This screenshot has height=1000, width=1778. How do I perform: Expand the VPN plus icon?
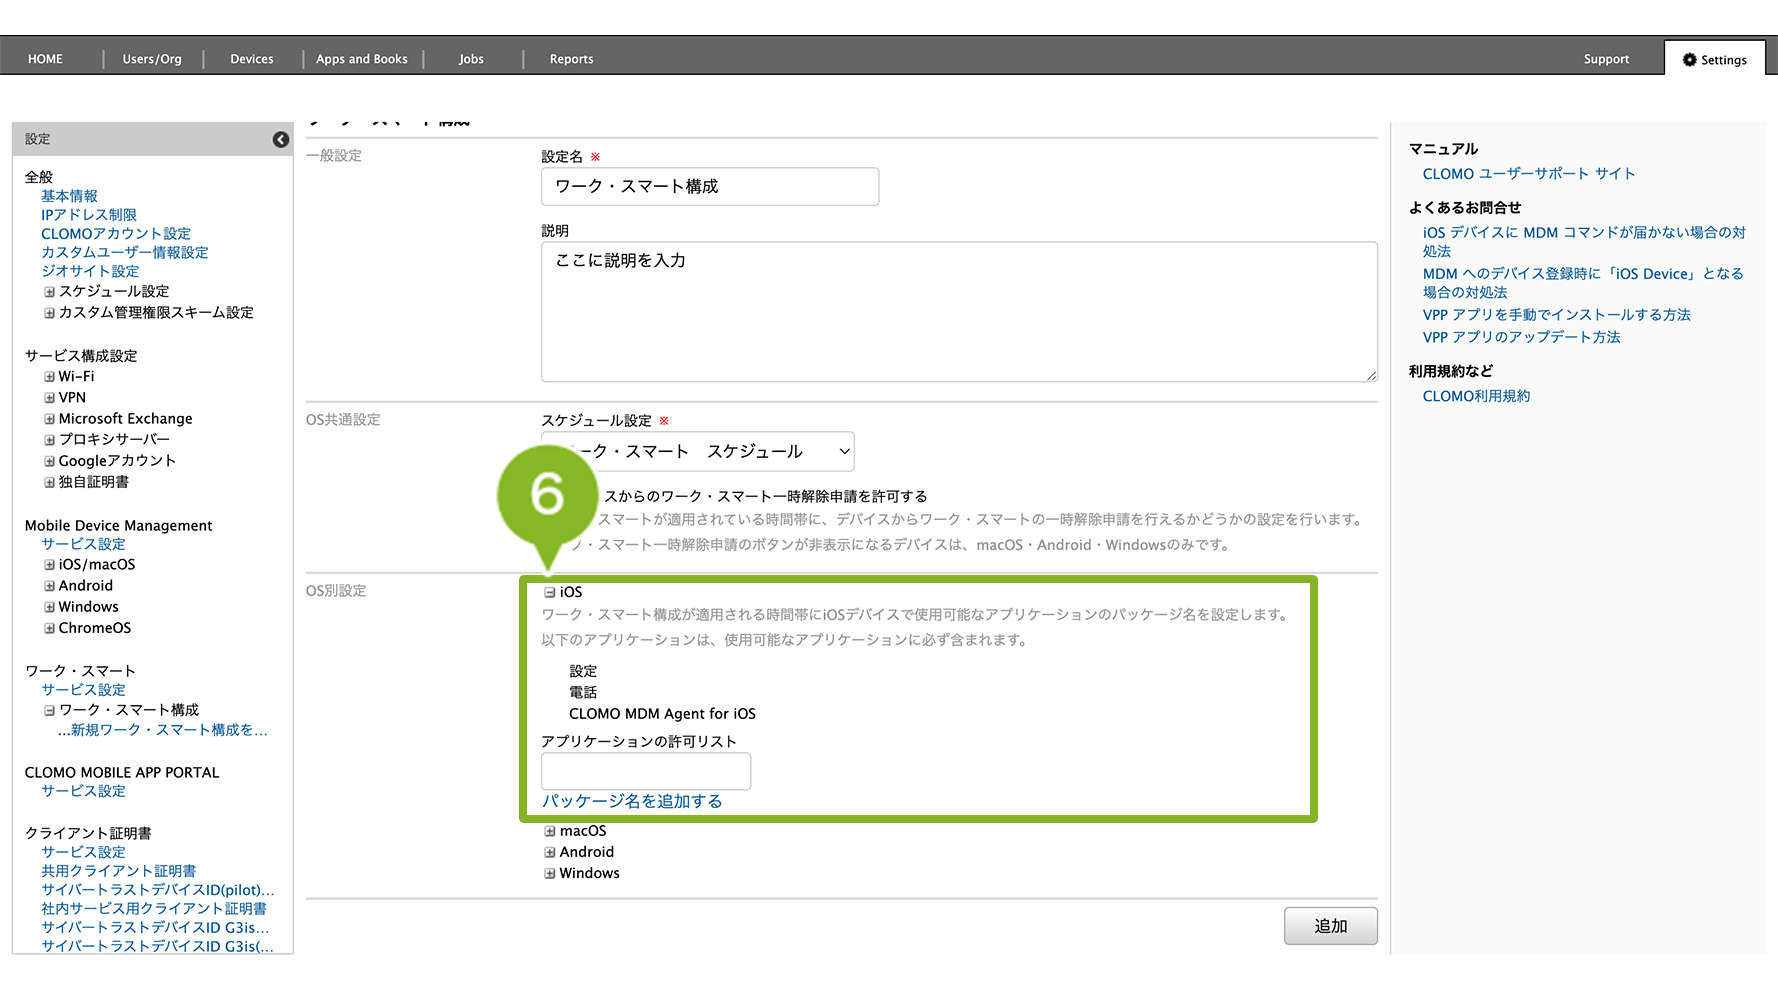pos(49,398)
